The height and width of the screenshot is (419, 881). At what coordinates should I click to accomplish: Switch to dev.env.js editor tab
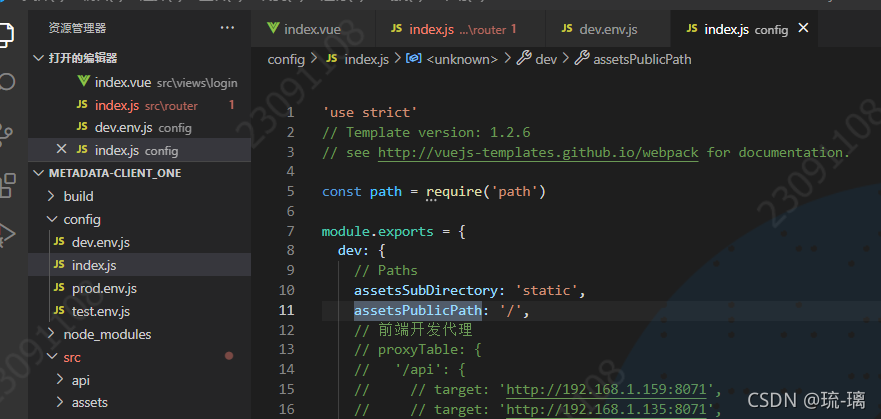(x=608, y=29)
